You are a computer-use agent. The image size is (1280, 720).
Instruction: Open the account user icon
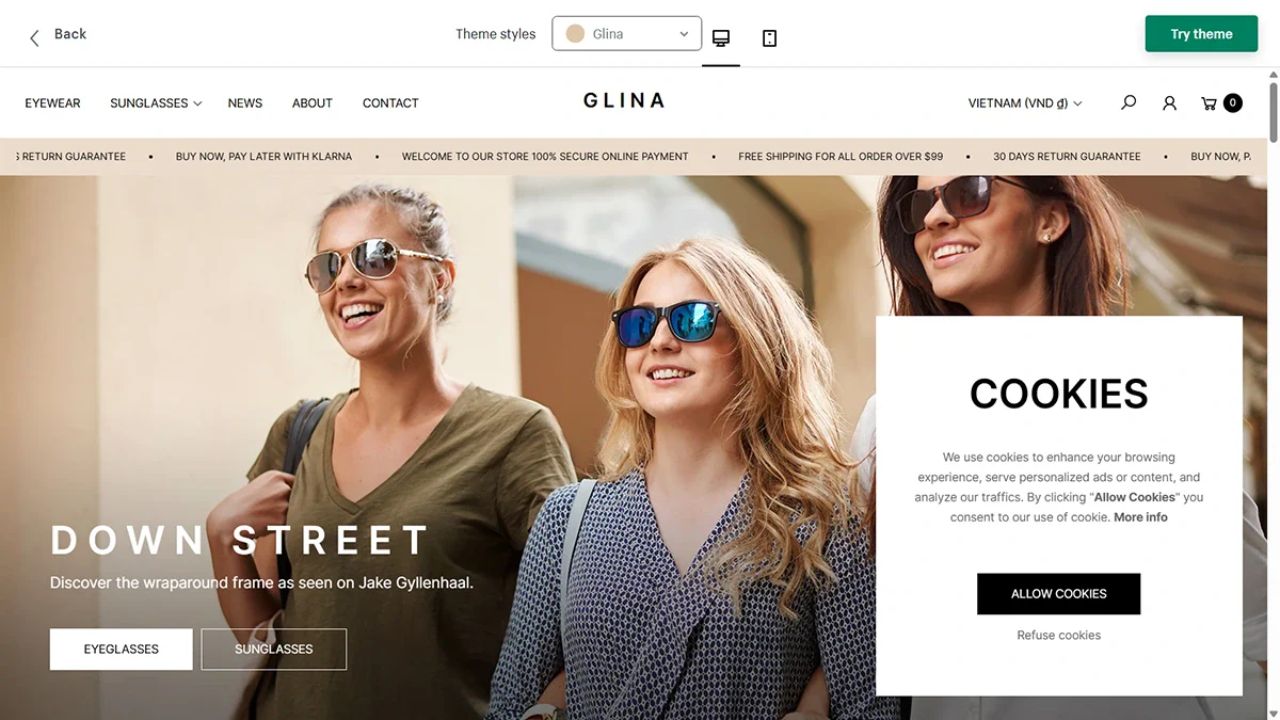[1169, 103]
